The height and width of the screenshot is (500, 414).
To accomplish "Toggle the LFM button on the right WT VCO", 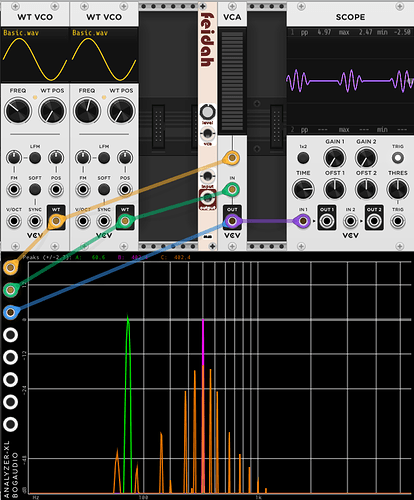I will pos(104,157).
